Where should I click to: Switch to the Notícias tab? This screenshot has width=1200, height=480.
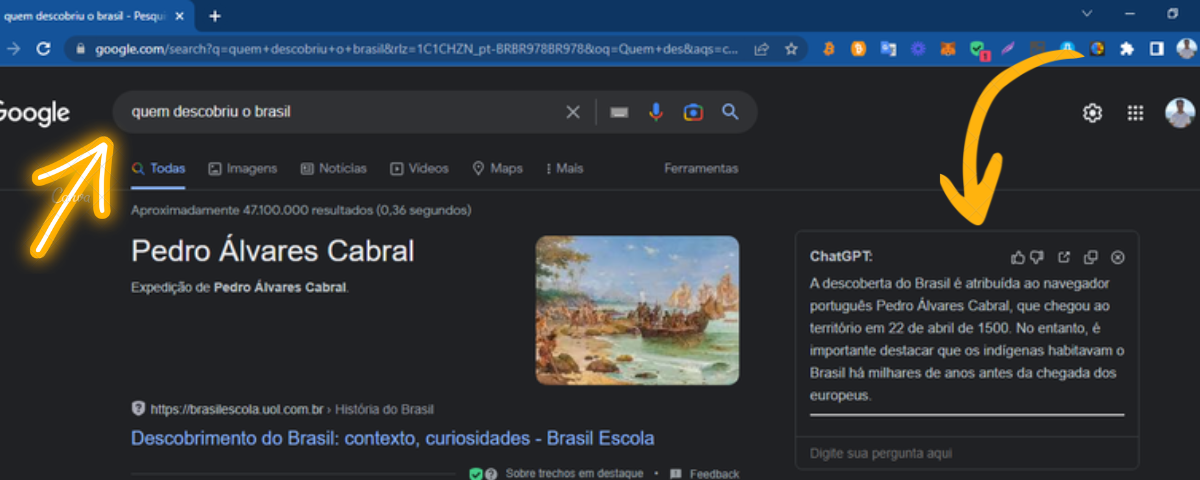(x=333, y=168)
